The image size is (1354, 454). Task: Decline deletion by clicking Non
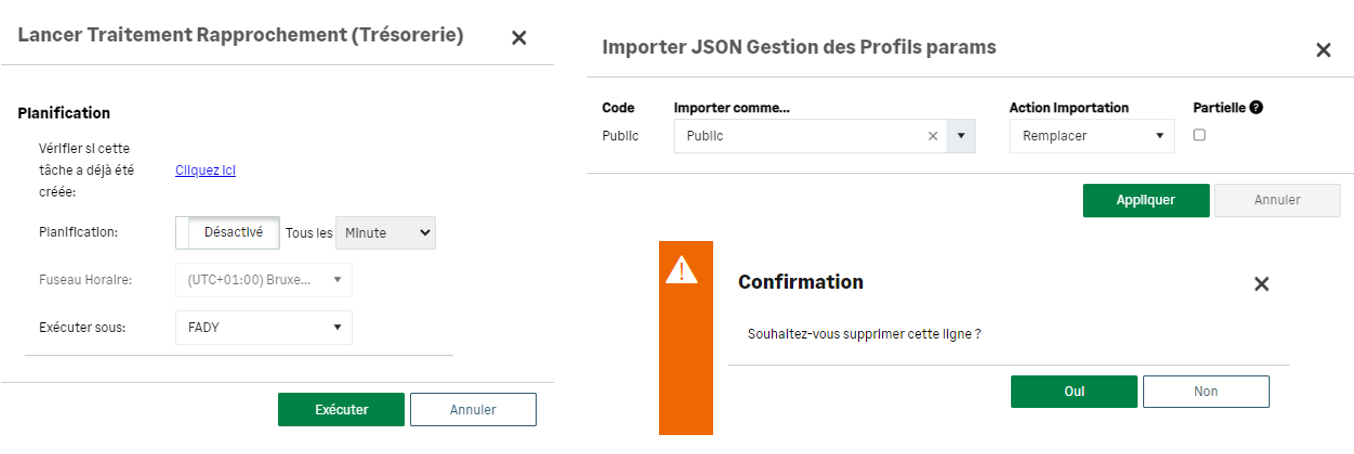click(x=1205, y=391)
